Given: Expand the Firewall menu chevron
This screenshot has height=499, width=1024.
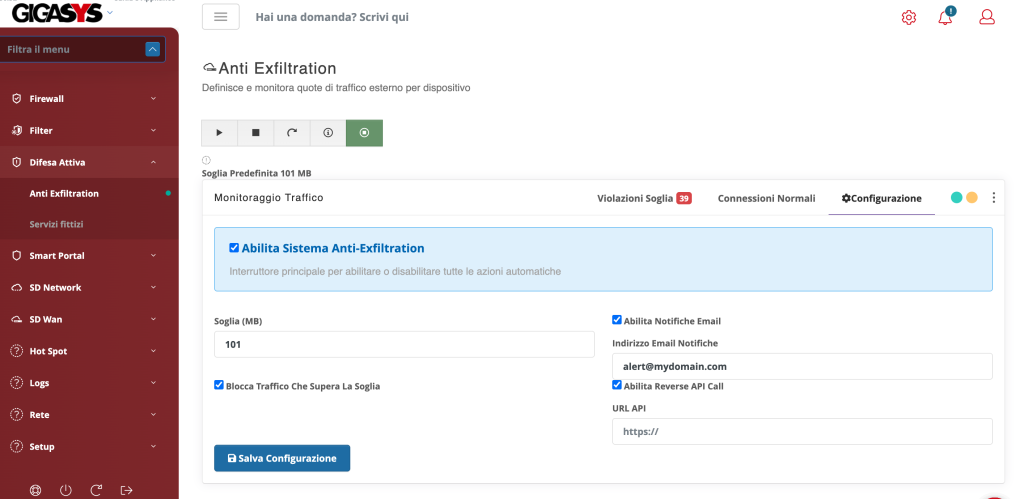Looking at the screenshot, I should click(x=153, y=99).
